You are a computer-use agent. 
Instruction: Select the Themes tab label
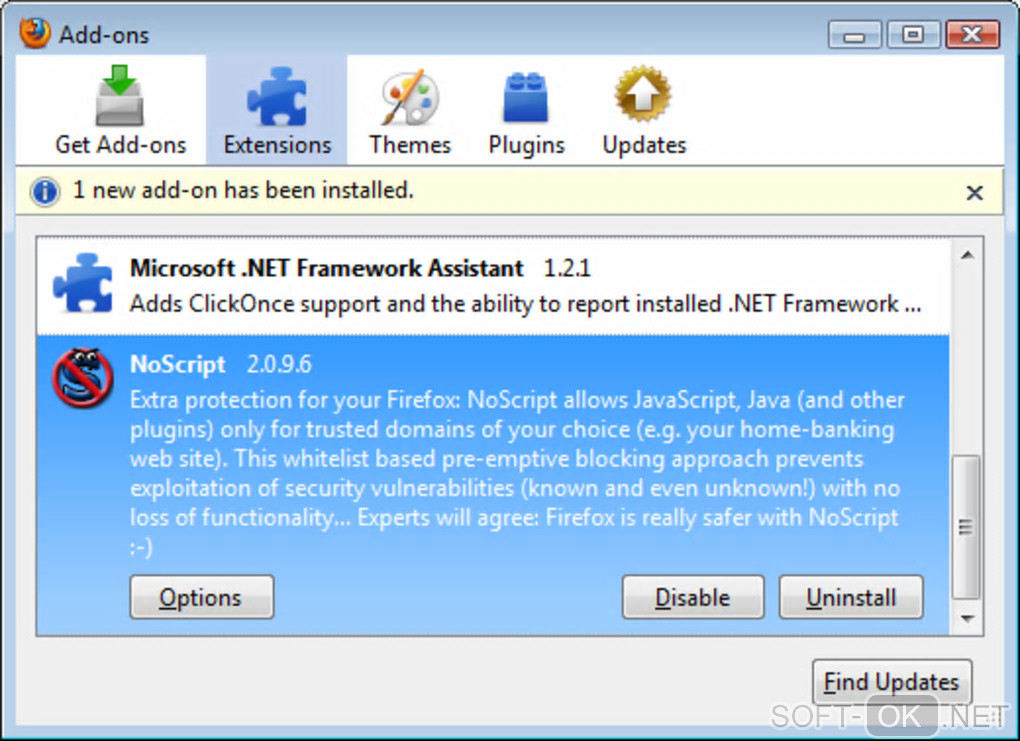[409, 145]
